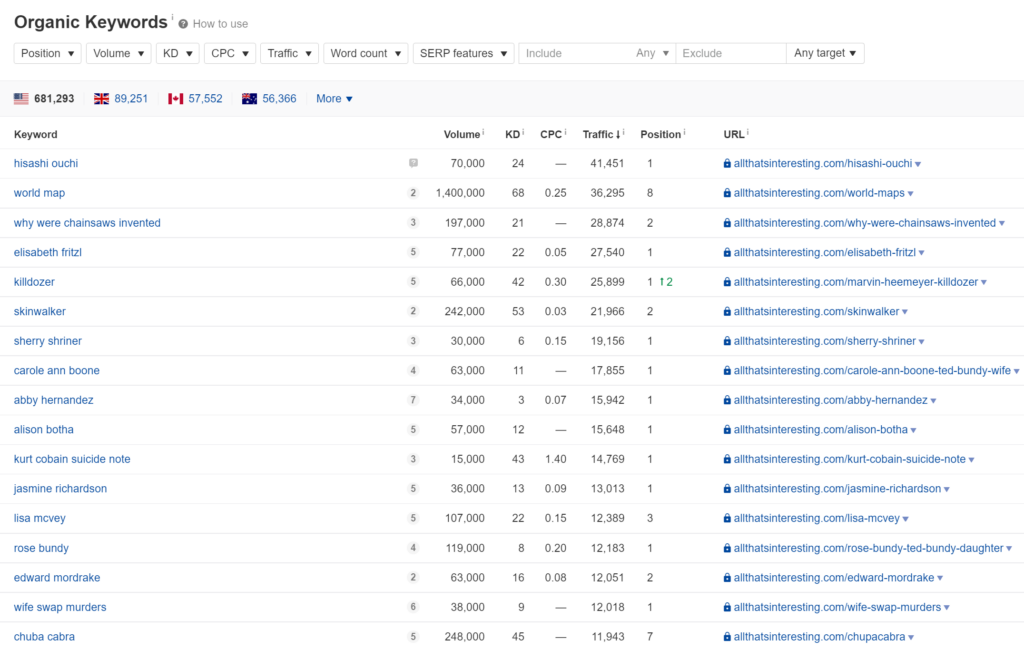Select United States 681,293 keywords tab

click(x=44, y=99)
